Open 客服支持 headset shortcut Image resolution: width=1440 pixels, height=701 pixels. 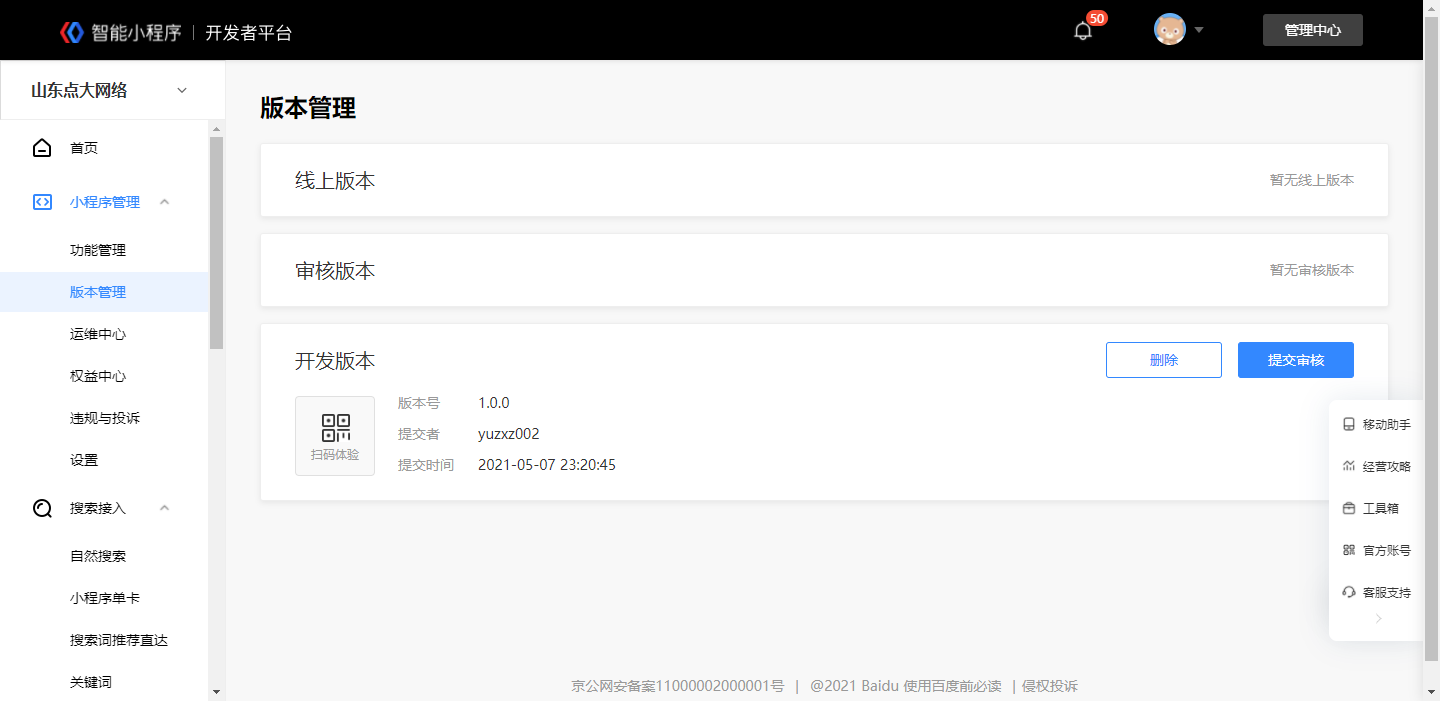[1376, 592]
